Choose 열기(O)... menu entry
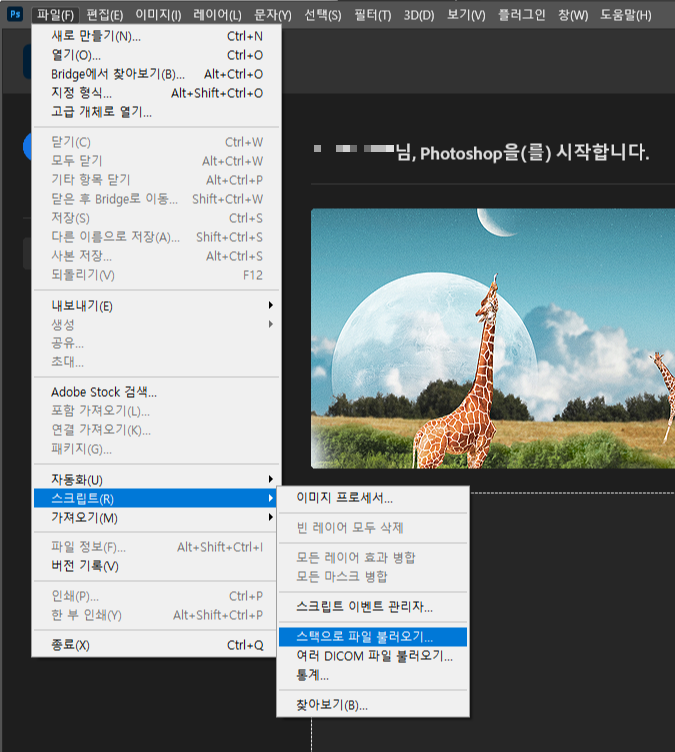 point(156,55)
